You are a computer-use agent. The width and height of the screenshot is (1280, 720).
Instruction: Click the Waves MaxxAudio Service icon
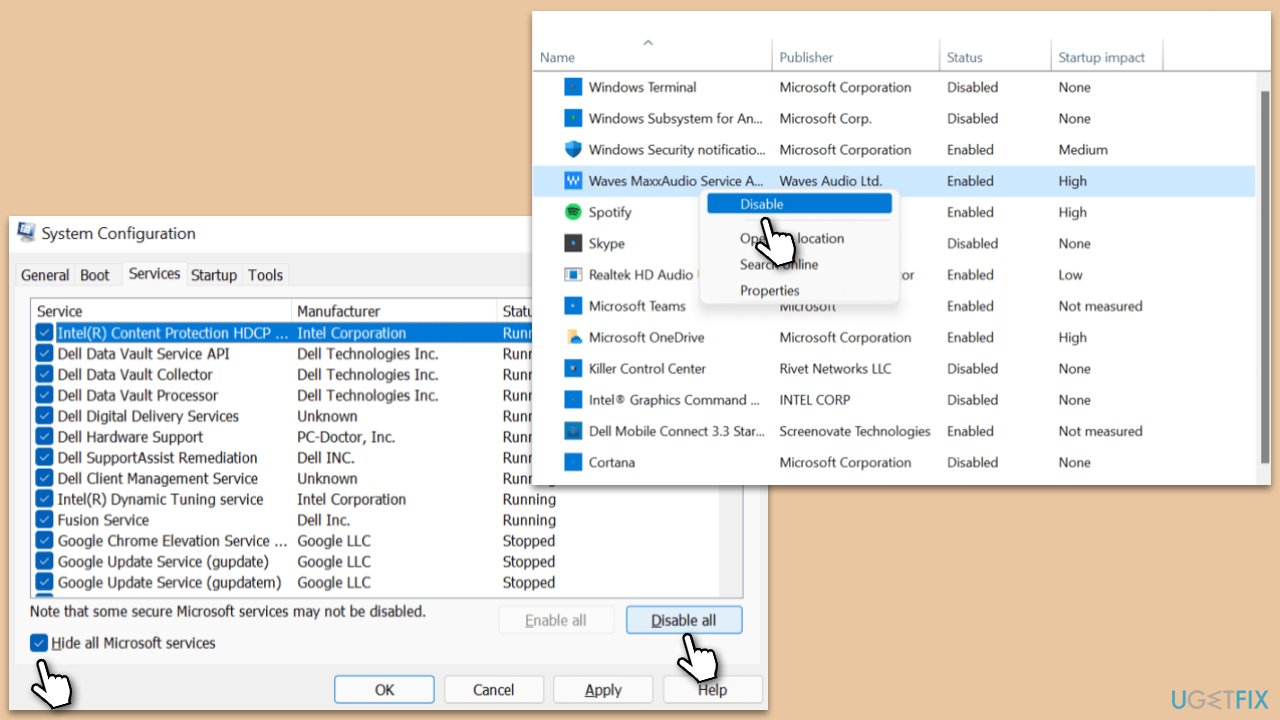click(573, 181)
